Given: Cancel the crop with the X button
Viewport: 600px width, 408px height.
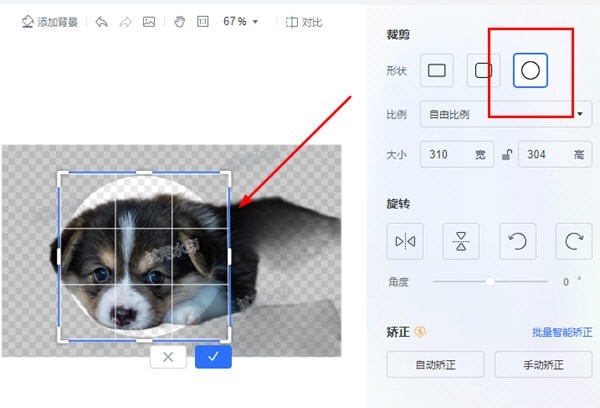Looking at the screenshot, I should 168,357.
